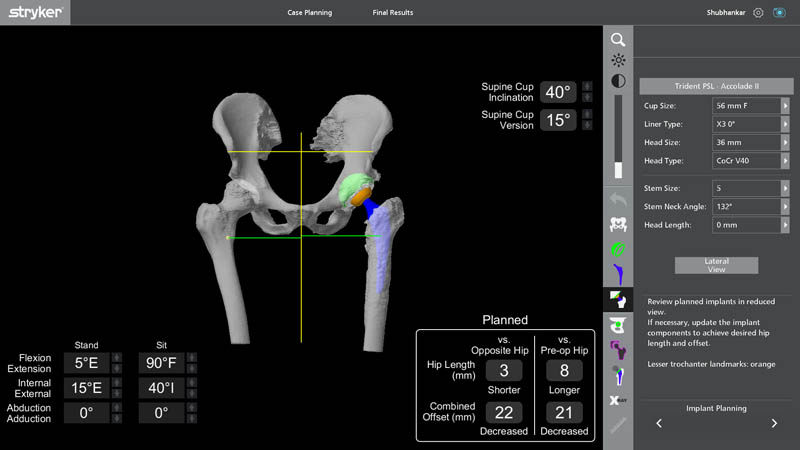Click Hip Length 3 vs. Opposite Hip
This screenshot has width=800, height=450.
pyautogui.click(x=504, y=370)
